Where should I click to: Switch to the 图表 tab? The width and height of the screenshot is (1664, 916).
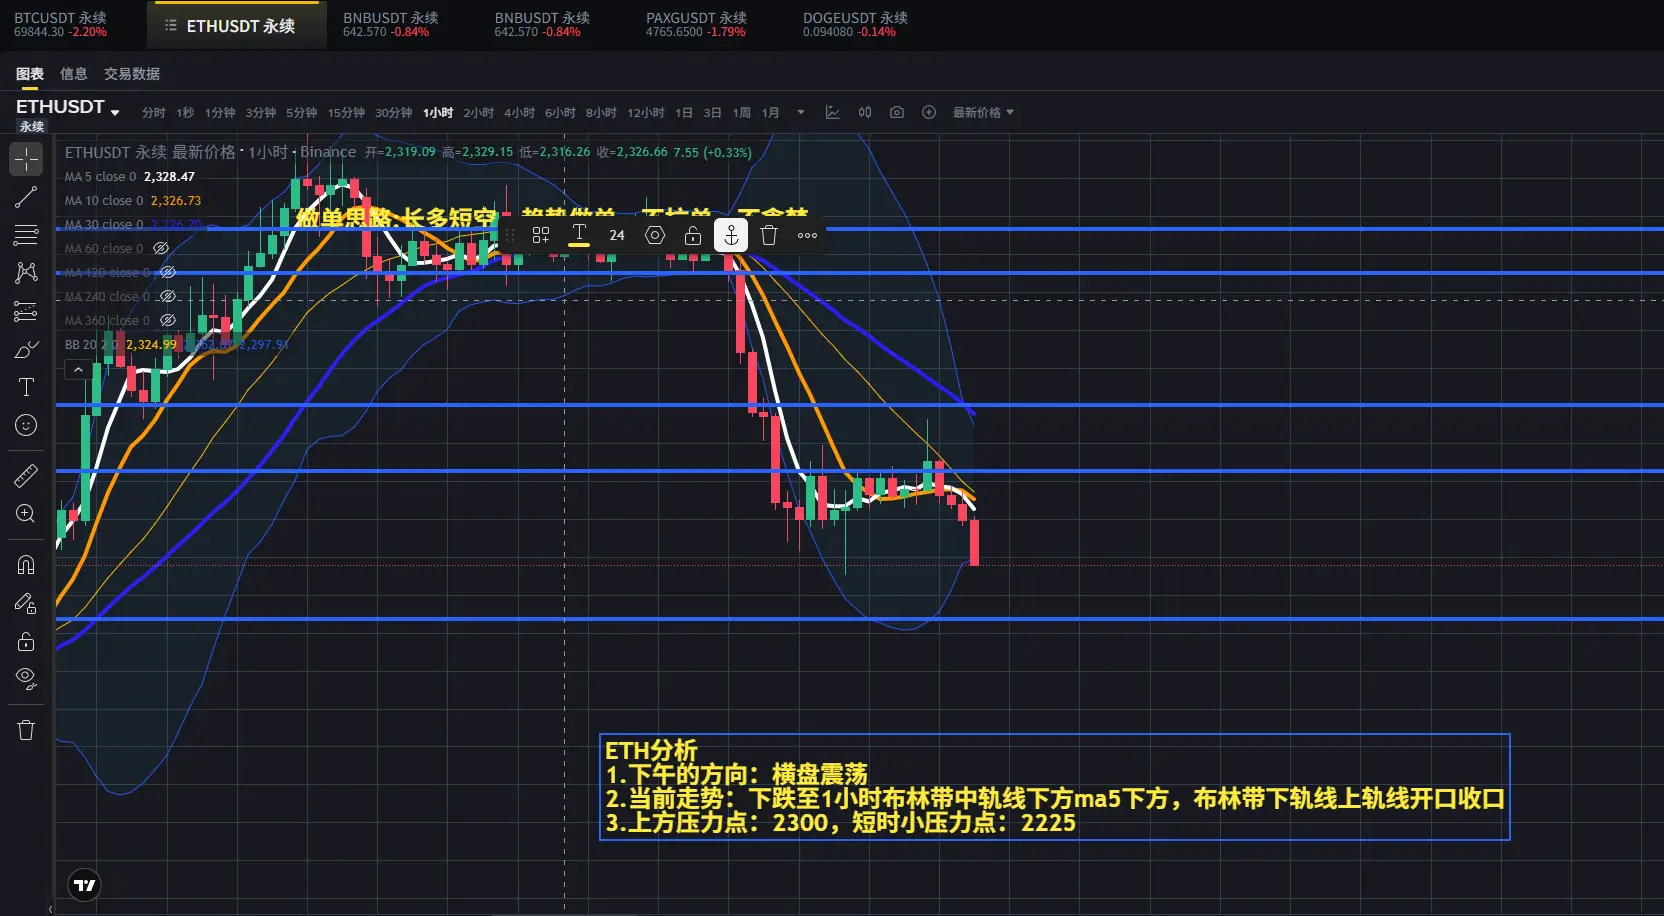[30, 74]
